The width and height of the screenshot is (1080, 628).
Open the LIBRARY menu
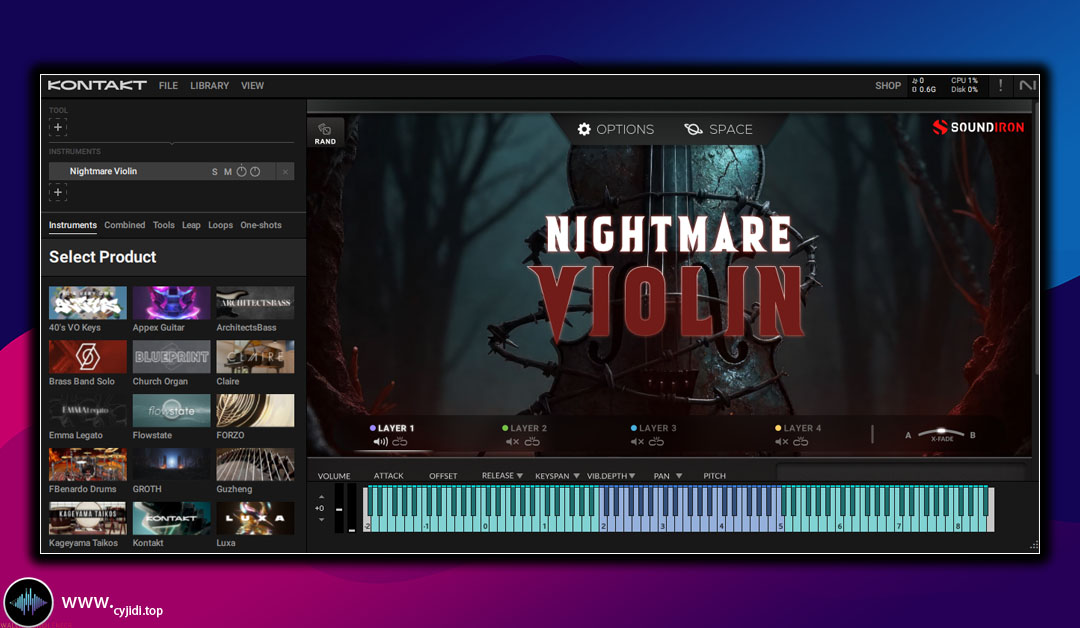tap(209, 85)
